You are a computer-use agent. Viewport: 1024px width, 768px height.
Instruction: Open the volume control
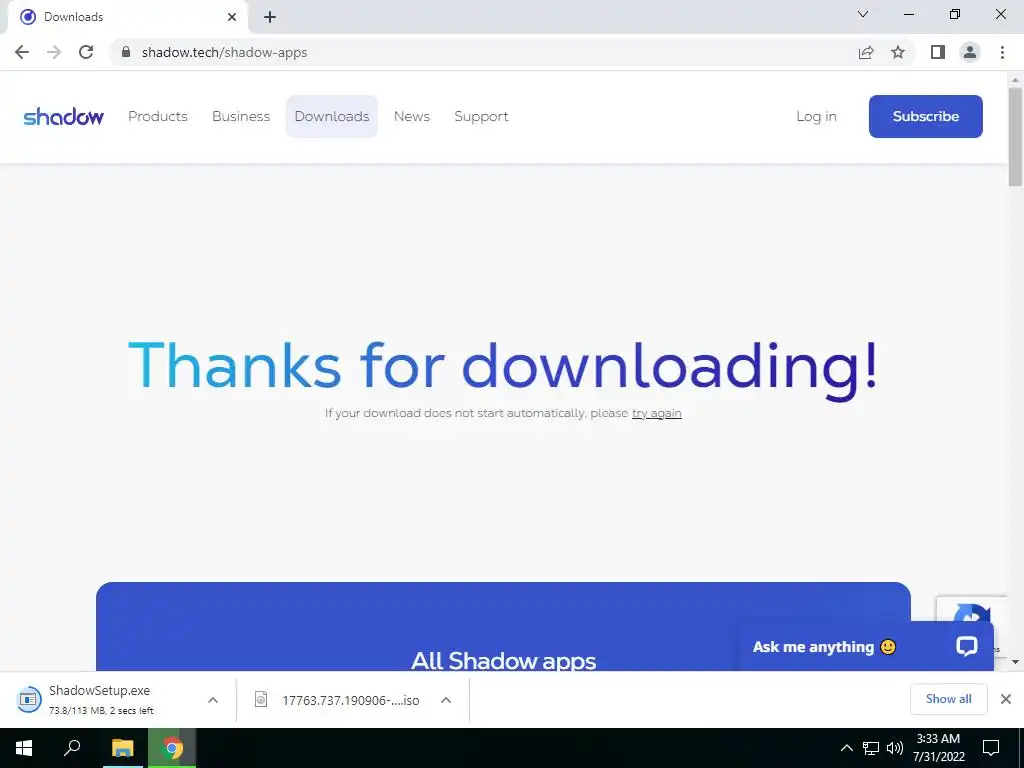pos(895,748)
